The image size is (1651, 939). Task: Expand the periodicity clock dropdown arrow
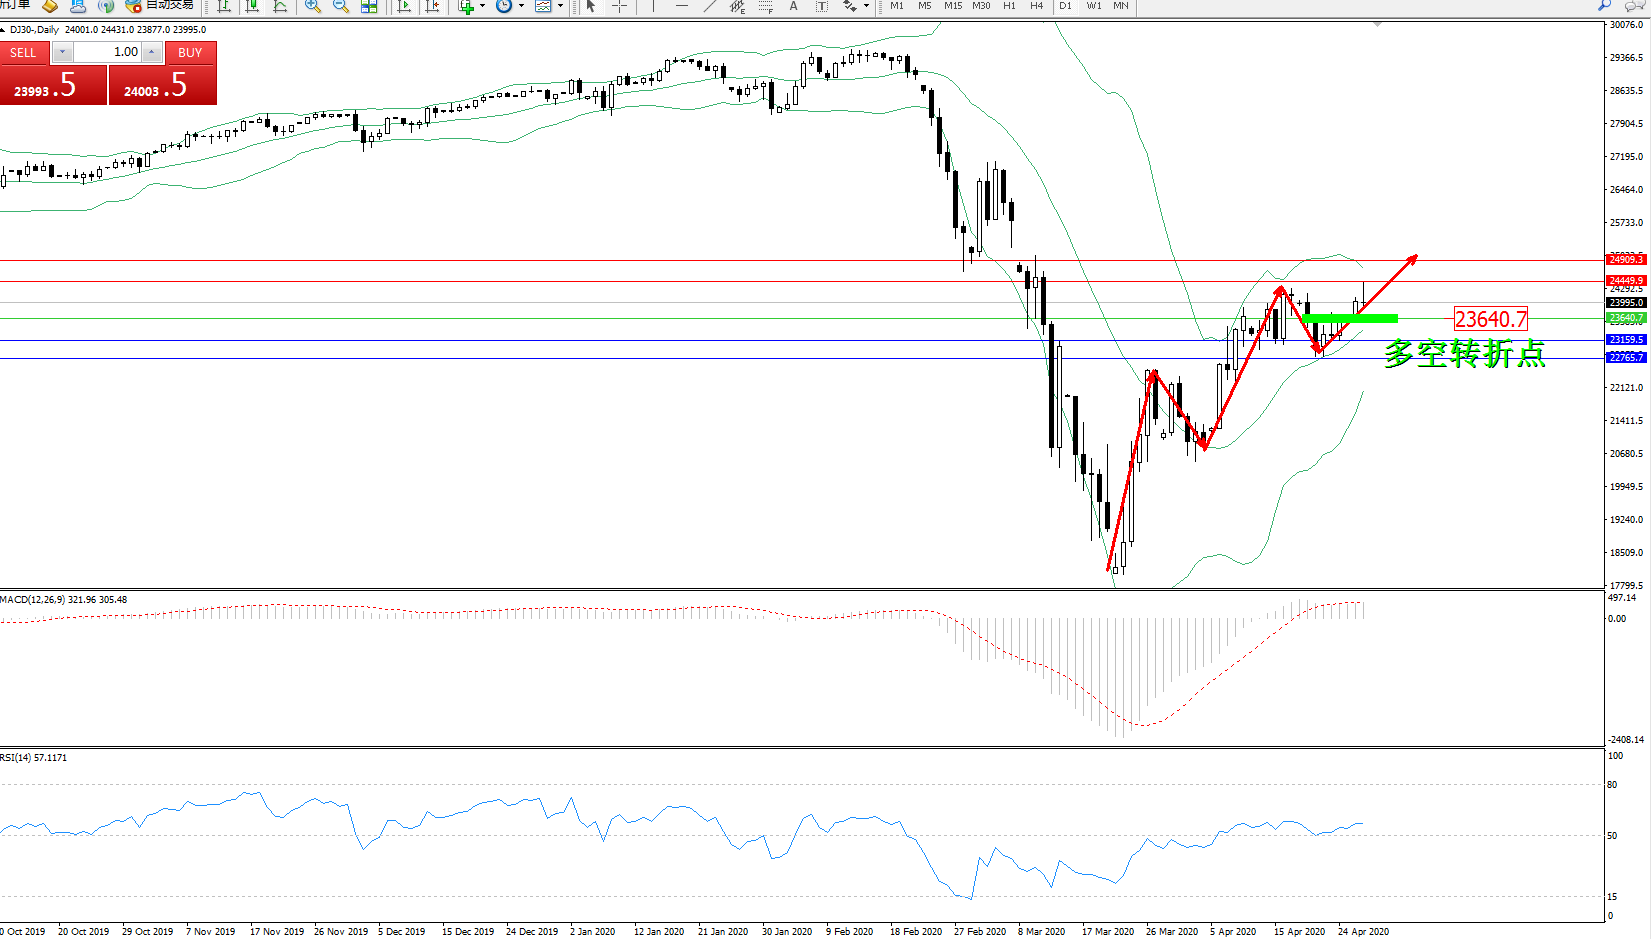click(521, 6)
